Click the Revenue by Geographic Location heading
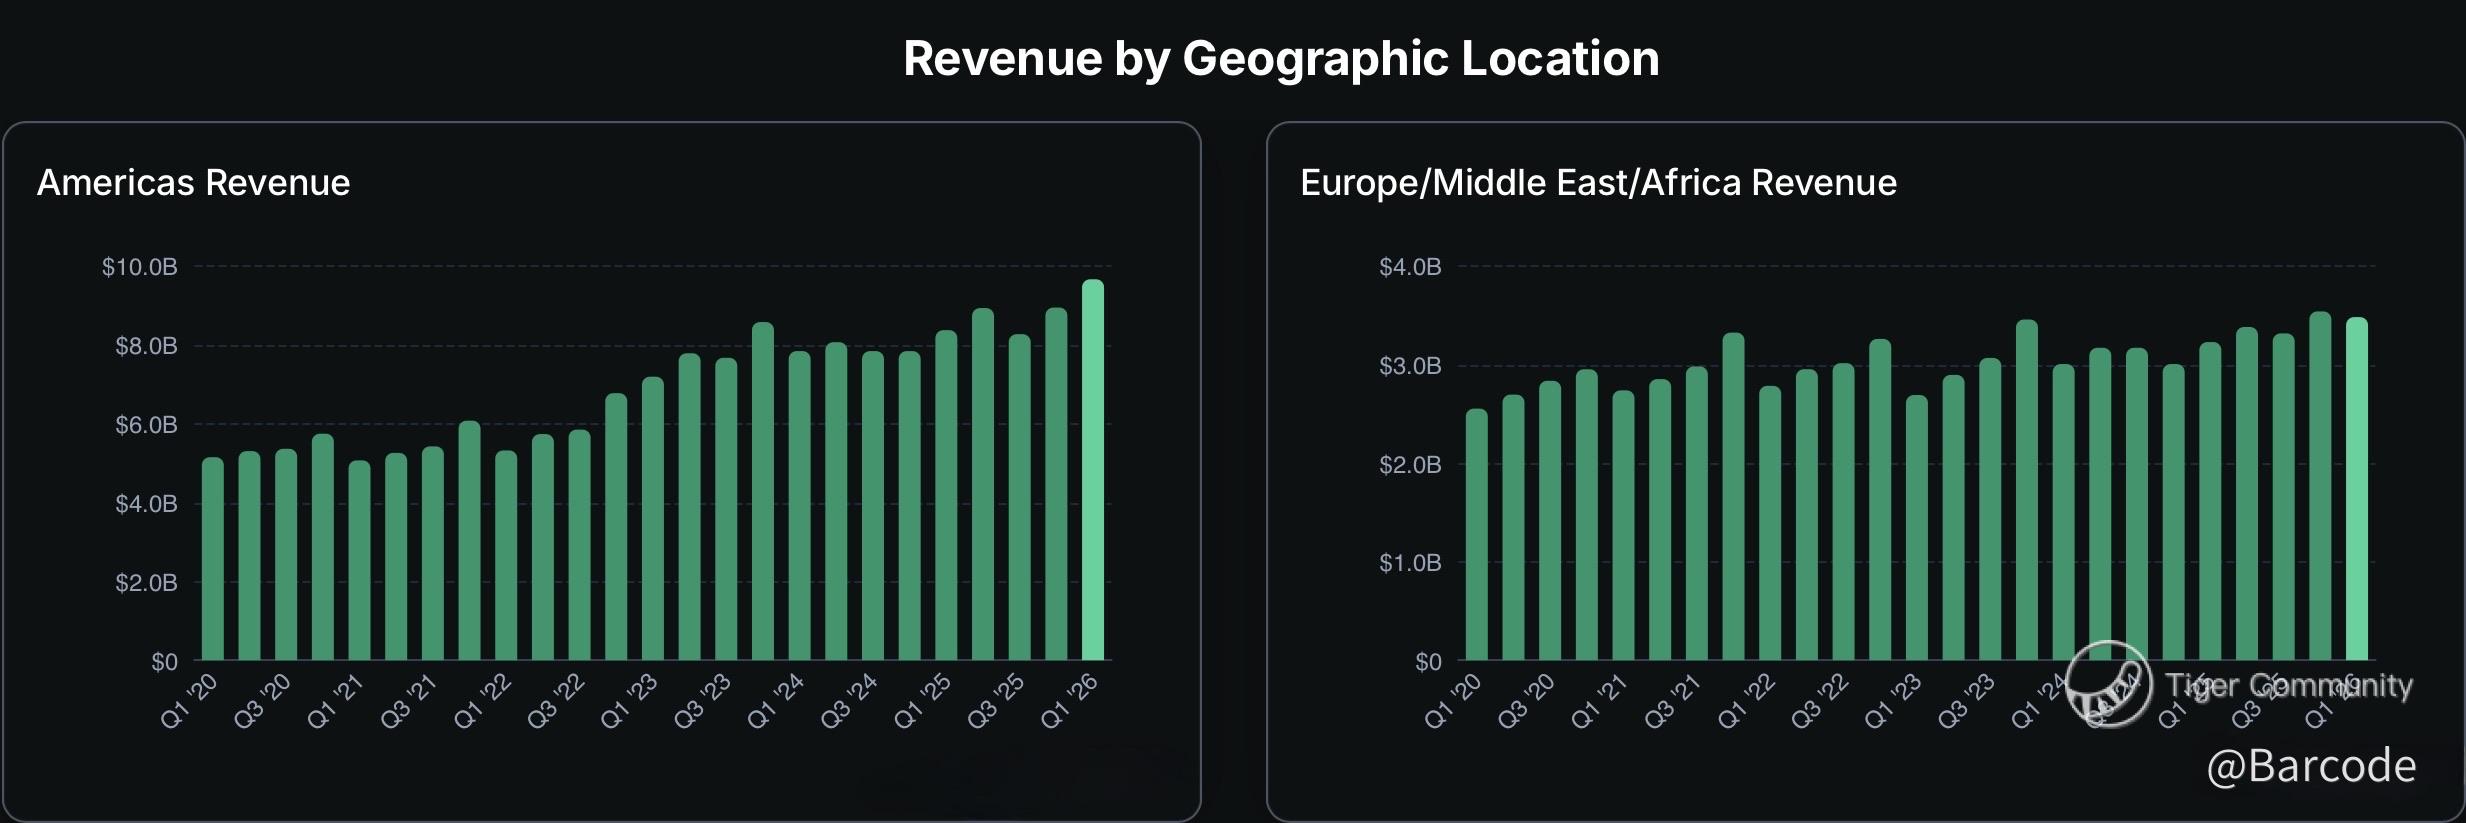The height and width of the screenshot is (823, 2466). point(1281,58)
